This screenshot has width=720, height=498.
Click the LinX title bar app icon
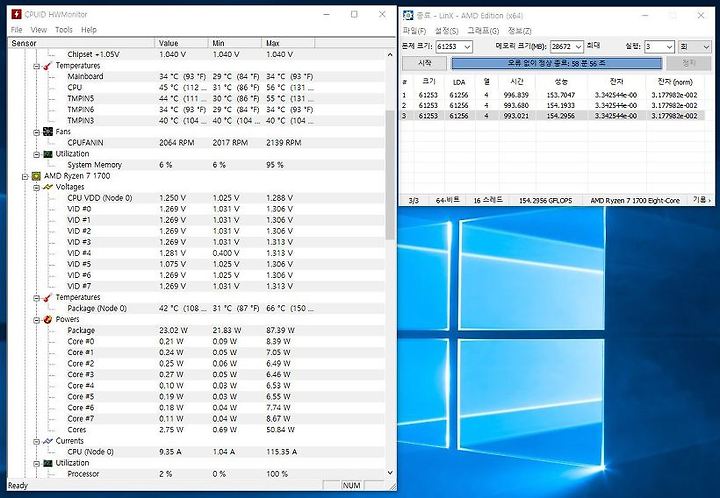pyautogui.click(x=408, y=16)
